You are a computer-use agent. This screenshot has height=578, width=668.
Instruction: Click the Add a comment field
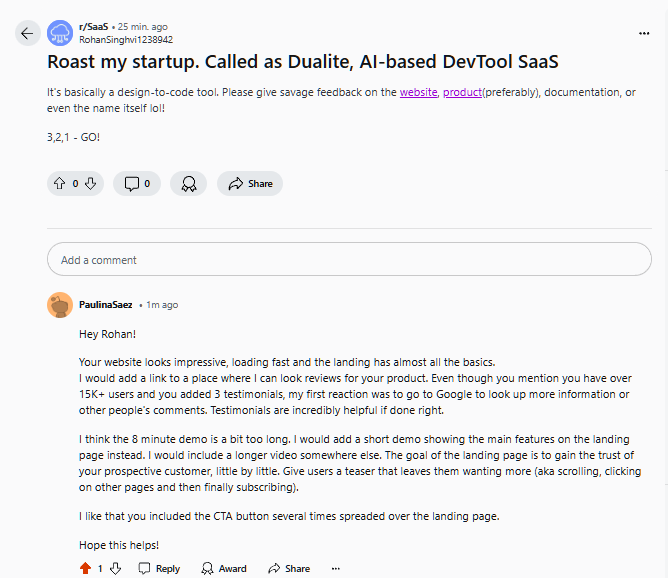coord(349,260)
